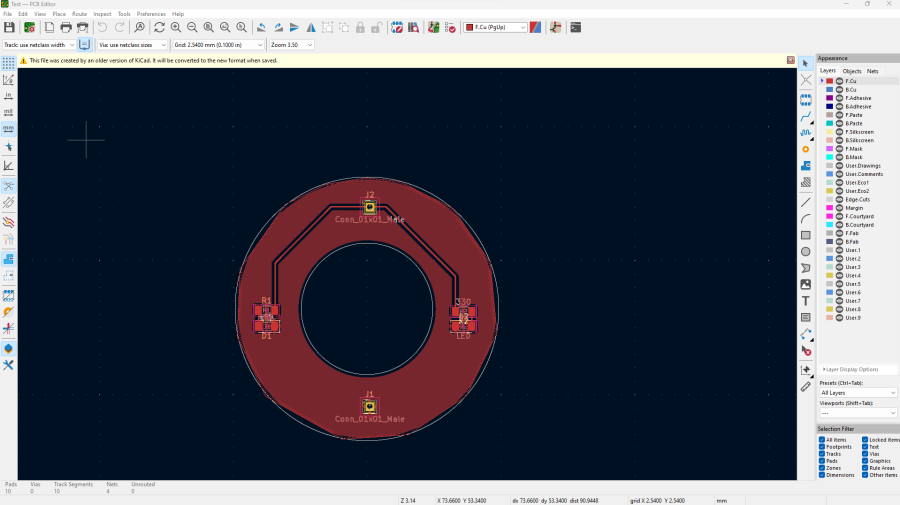This screenshot has height=505, width=900.
Task: Select the Route Tracks tool
Action: 806,116
